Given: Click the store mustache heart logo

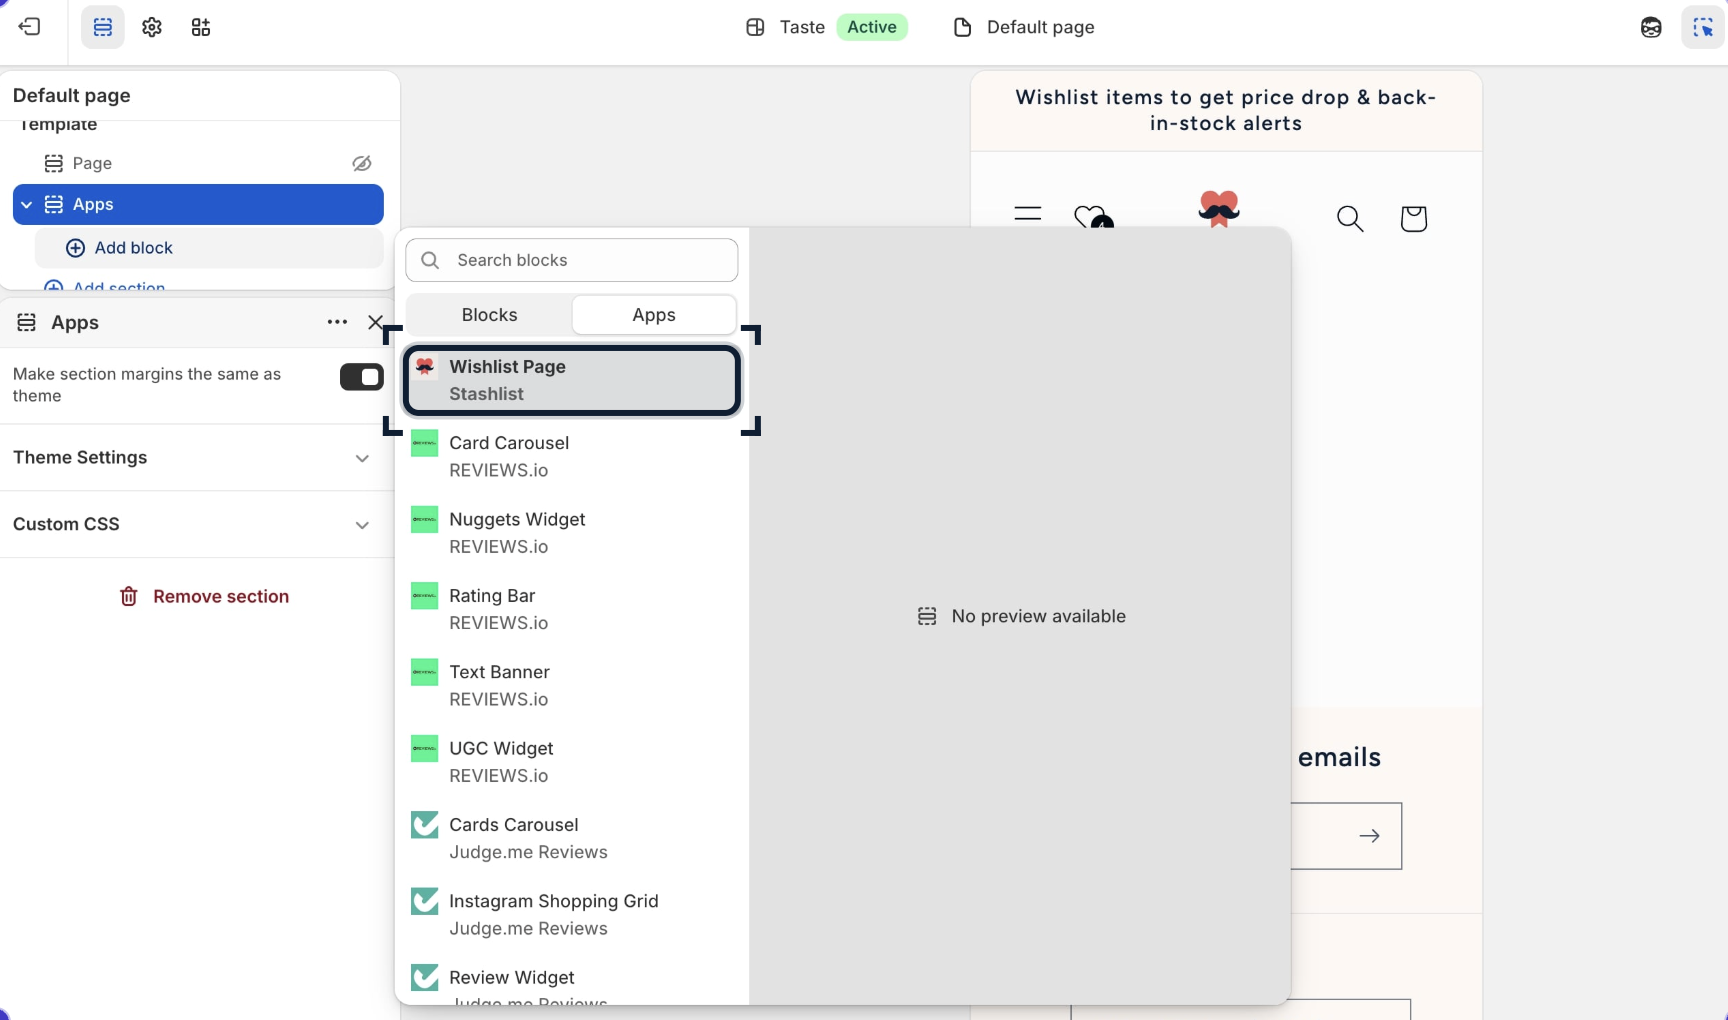Looking at the screenshot, I should [1219, 208].
